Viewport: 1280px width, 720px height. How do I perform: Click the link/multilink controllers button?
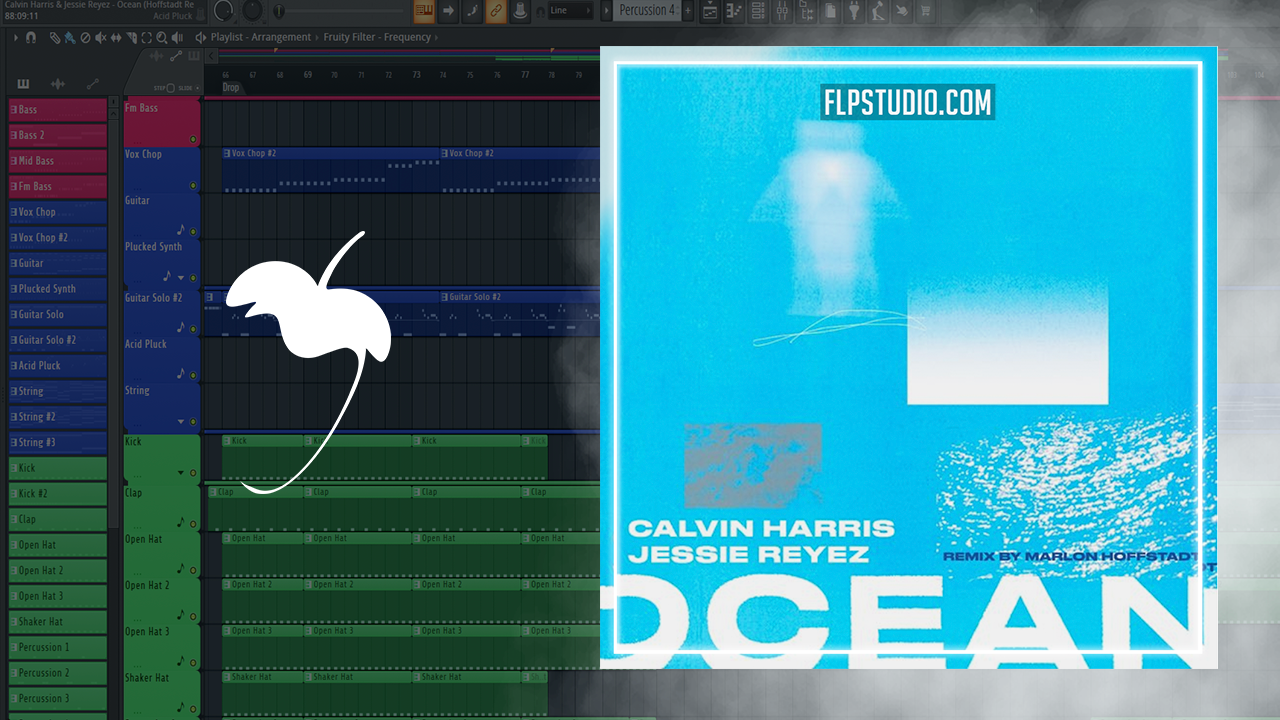[495, 12]
